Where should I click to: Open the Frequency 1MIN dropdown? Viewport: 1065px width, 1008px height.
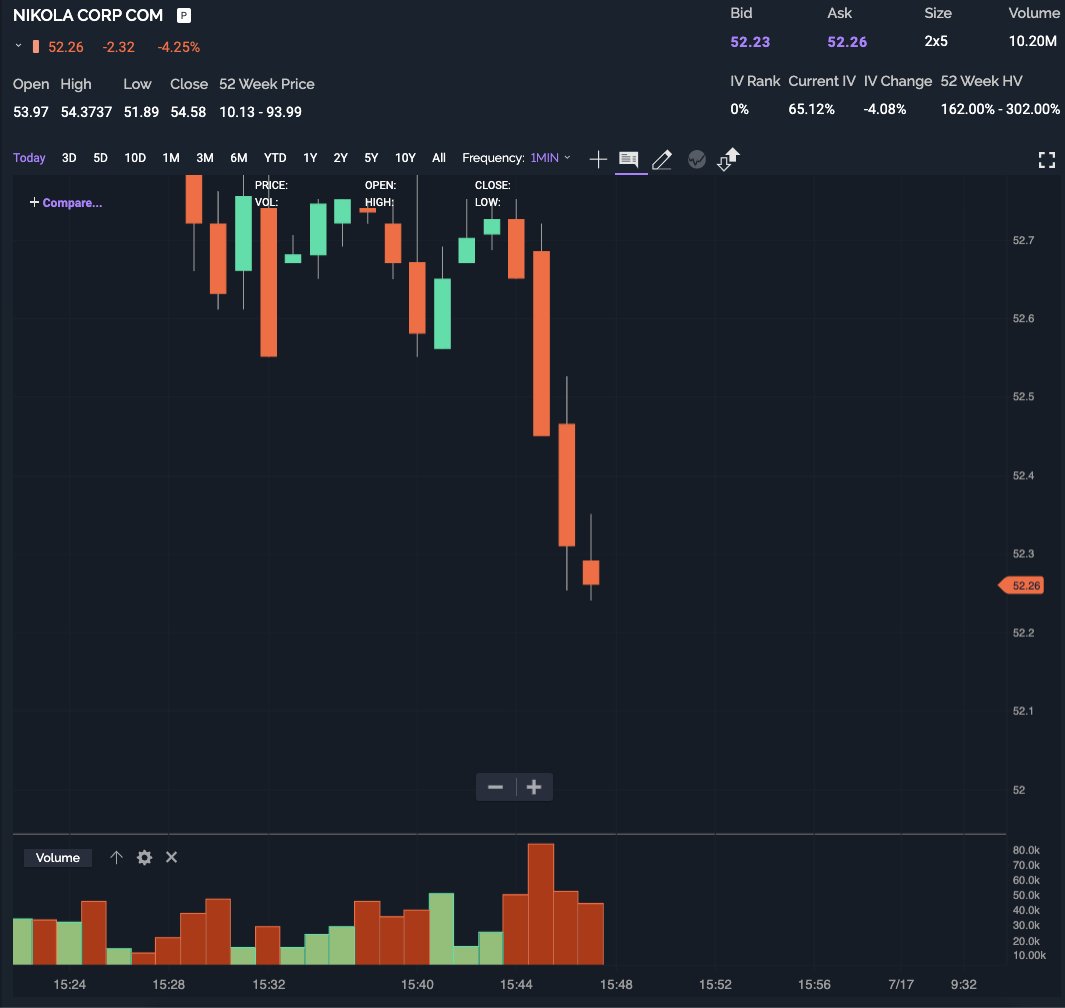(x=550, y=158)
